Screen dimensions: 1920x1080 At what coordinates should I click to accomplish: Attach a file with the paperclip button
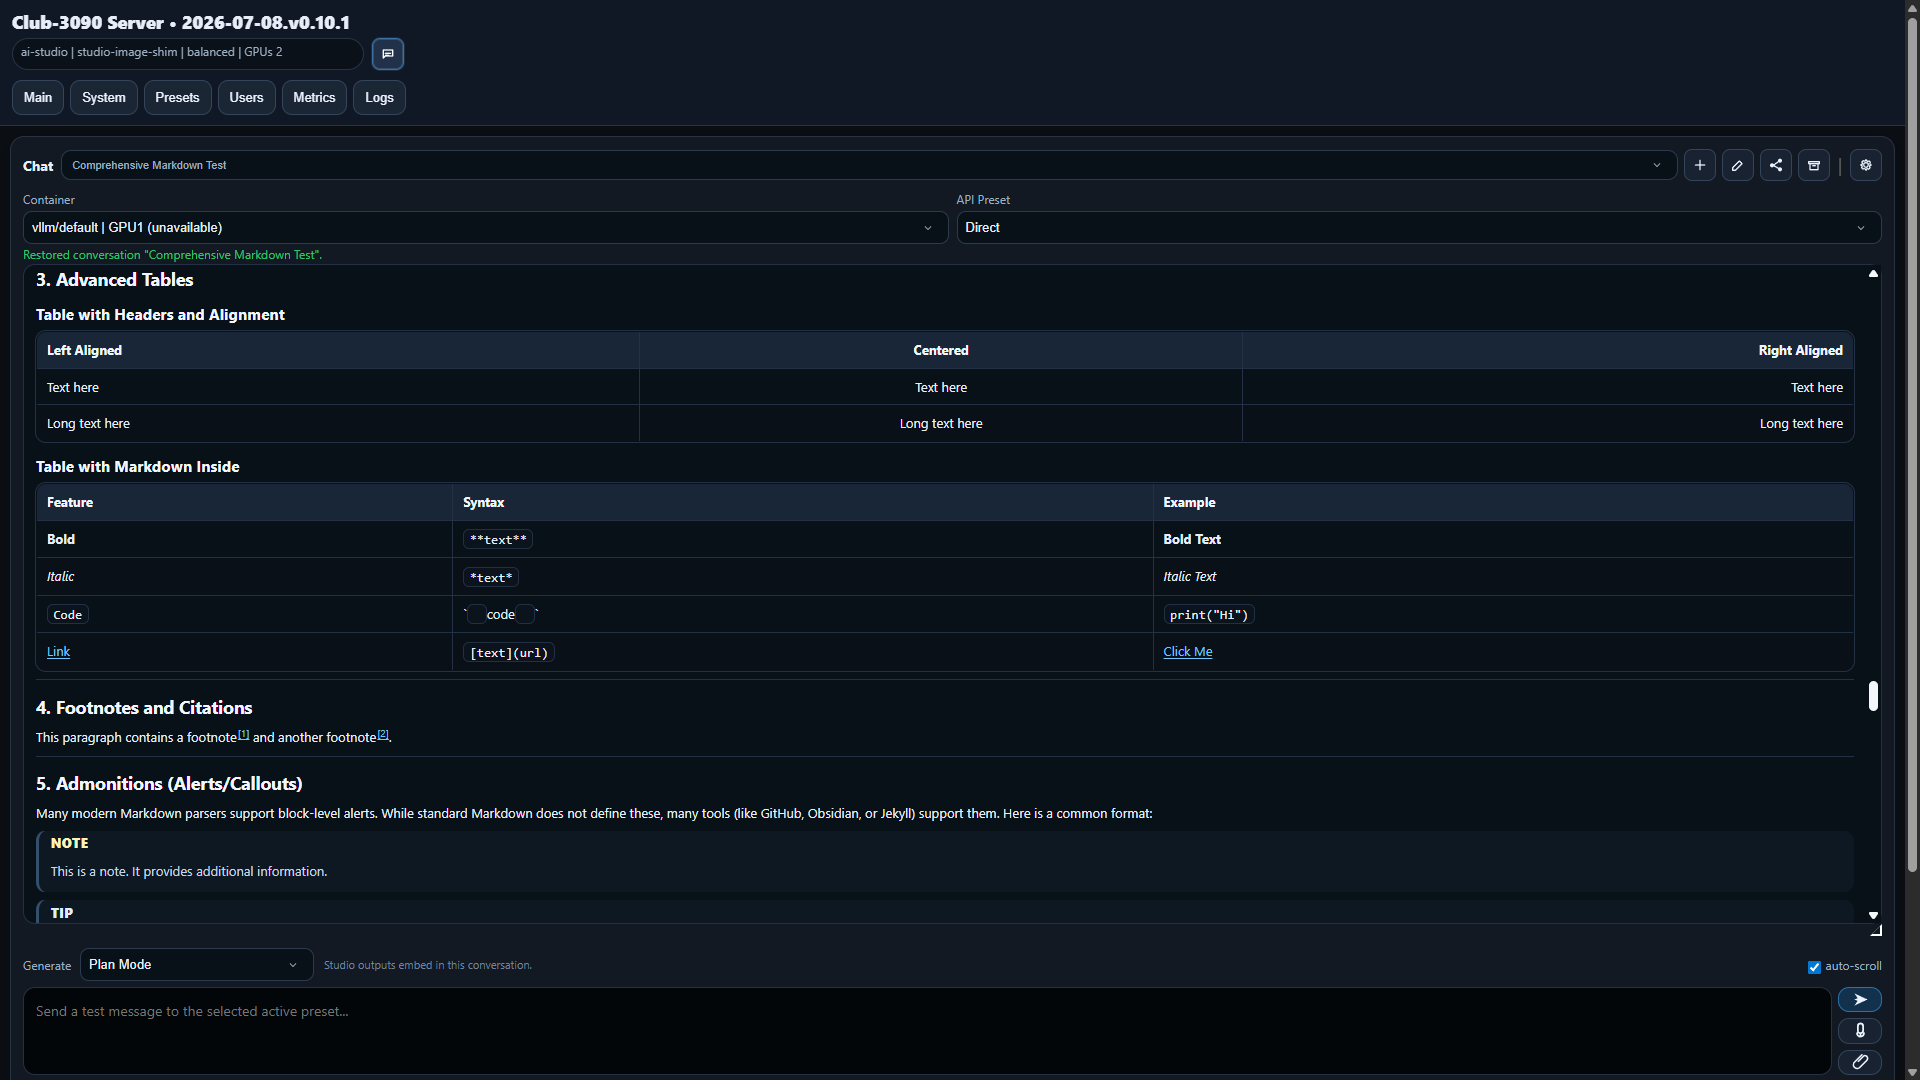[1859, 1061]
